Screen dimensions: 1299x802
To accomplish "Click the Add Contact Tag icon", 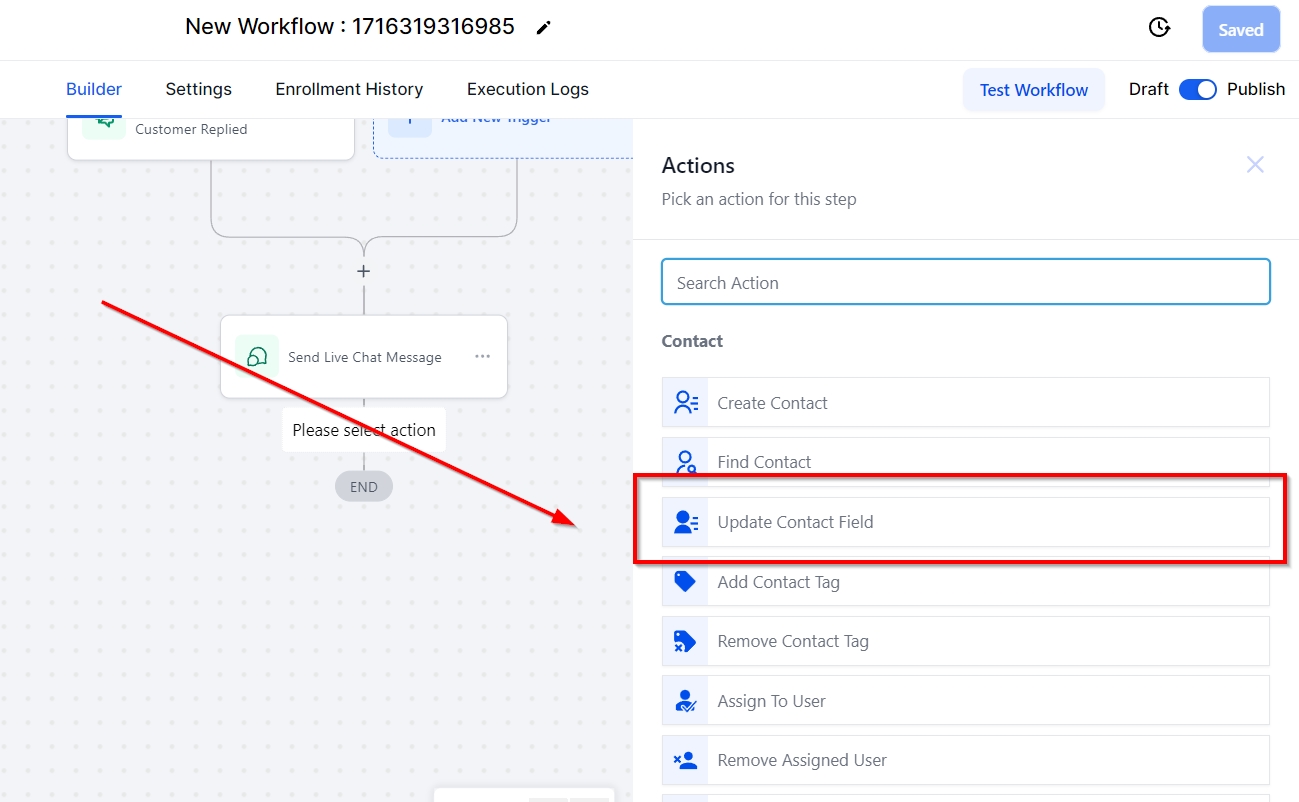I will 685,581.
